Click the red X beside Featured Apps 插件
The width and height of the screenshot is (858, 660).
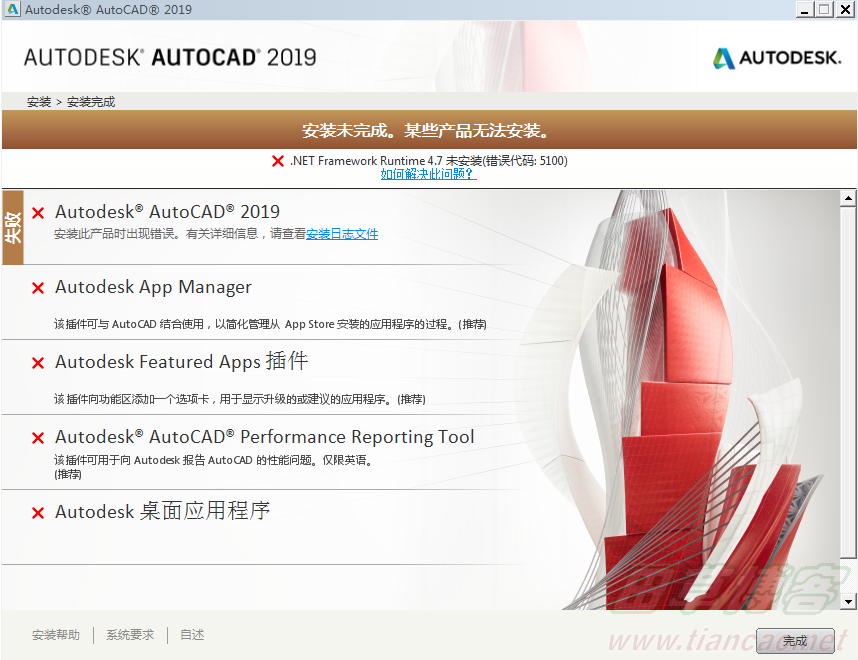click(38, 363)
